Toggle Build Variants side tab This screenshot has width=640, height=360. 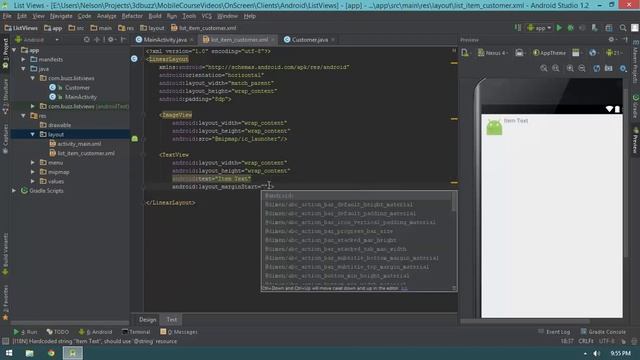[5, 255]
